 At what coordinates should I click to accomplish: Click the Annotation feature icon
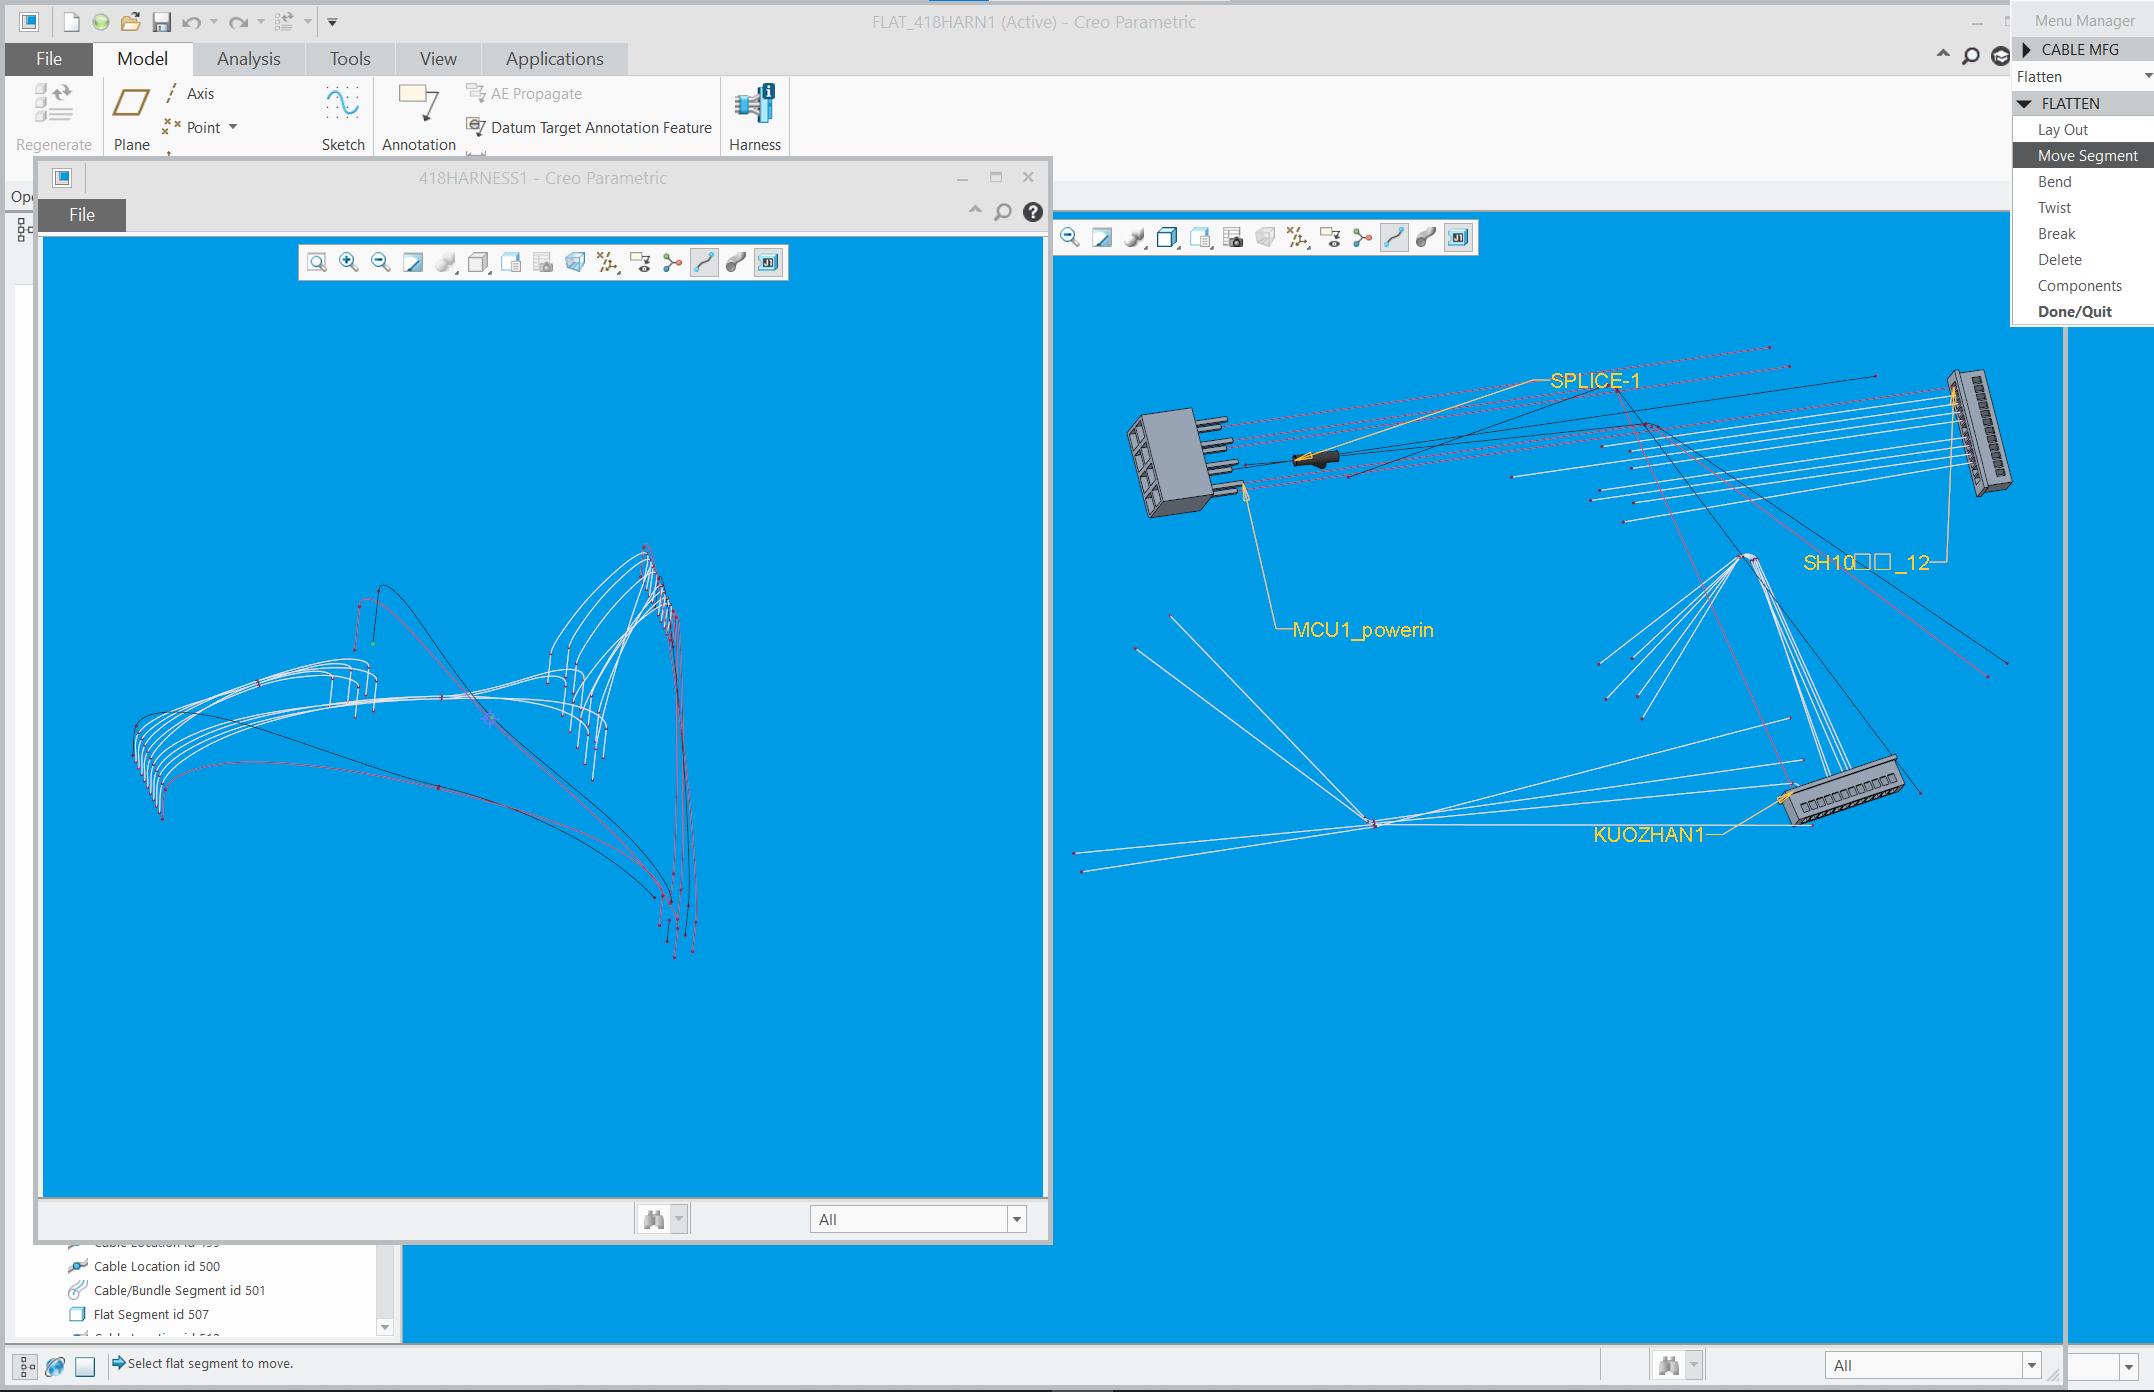tap(418, 112)
